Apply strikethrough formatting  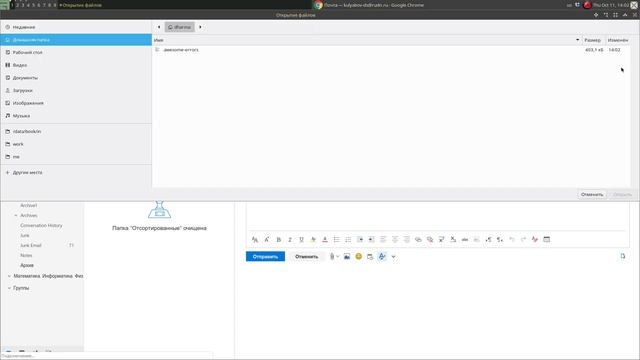464,240
